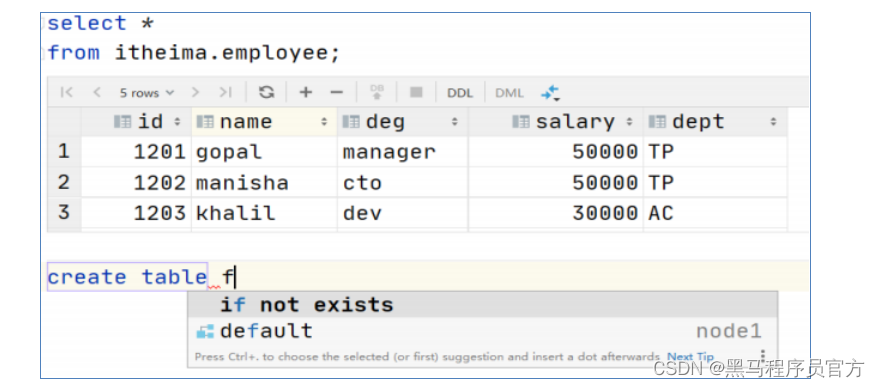Select cell with id 1201
Viewport: 880px width, 387px height.
click(136, 151)
